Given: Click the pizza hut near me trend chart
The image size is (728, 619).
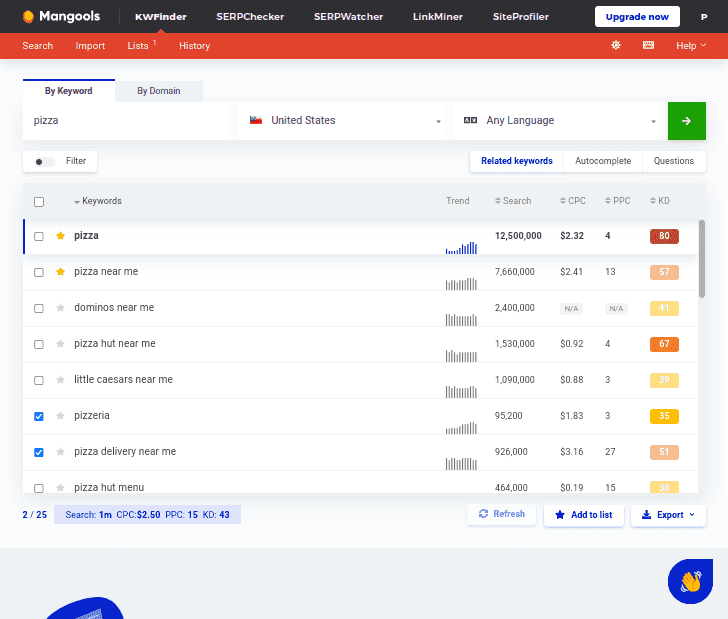Looking at the screenshot, I should click(x=461, y=356).
